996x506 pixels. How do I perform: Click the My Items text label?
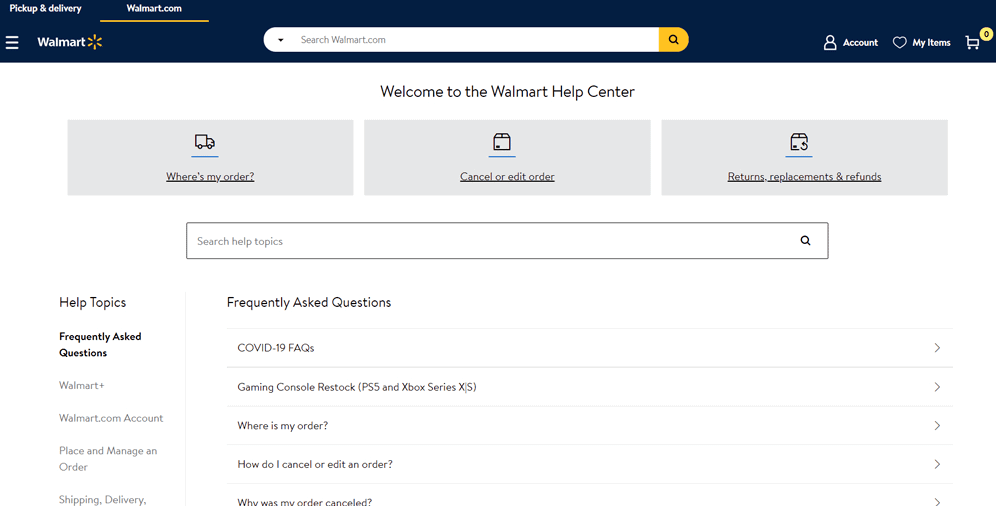(931, 43)
